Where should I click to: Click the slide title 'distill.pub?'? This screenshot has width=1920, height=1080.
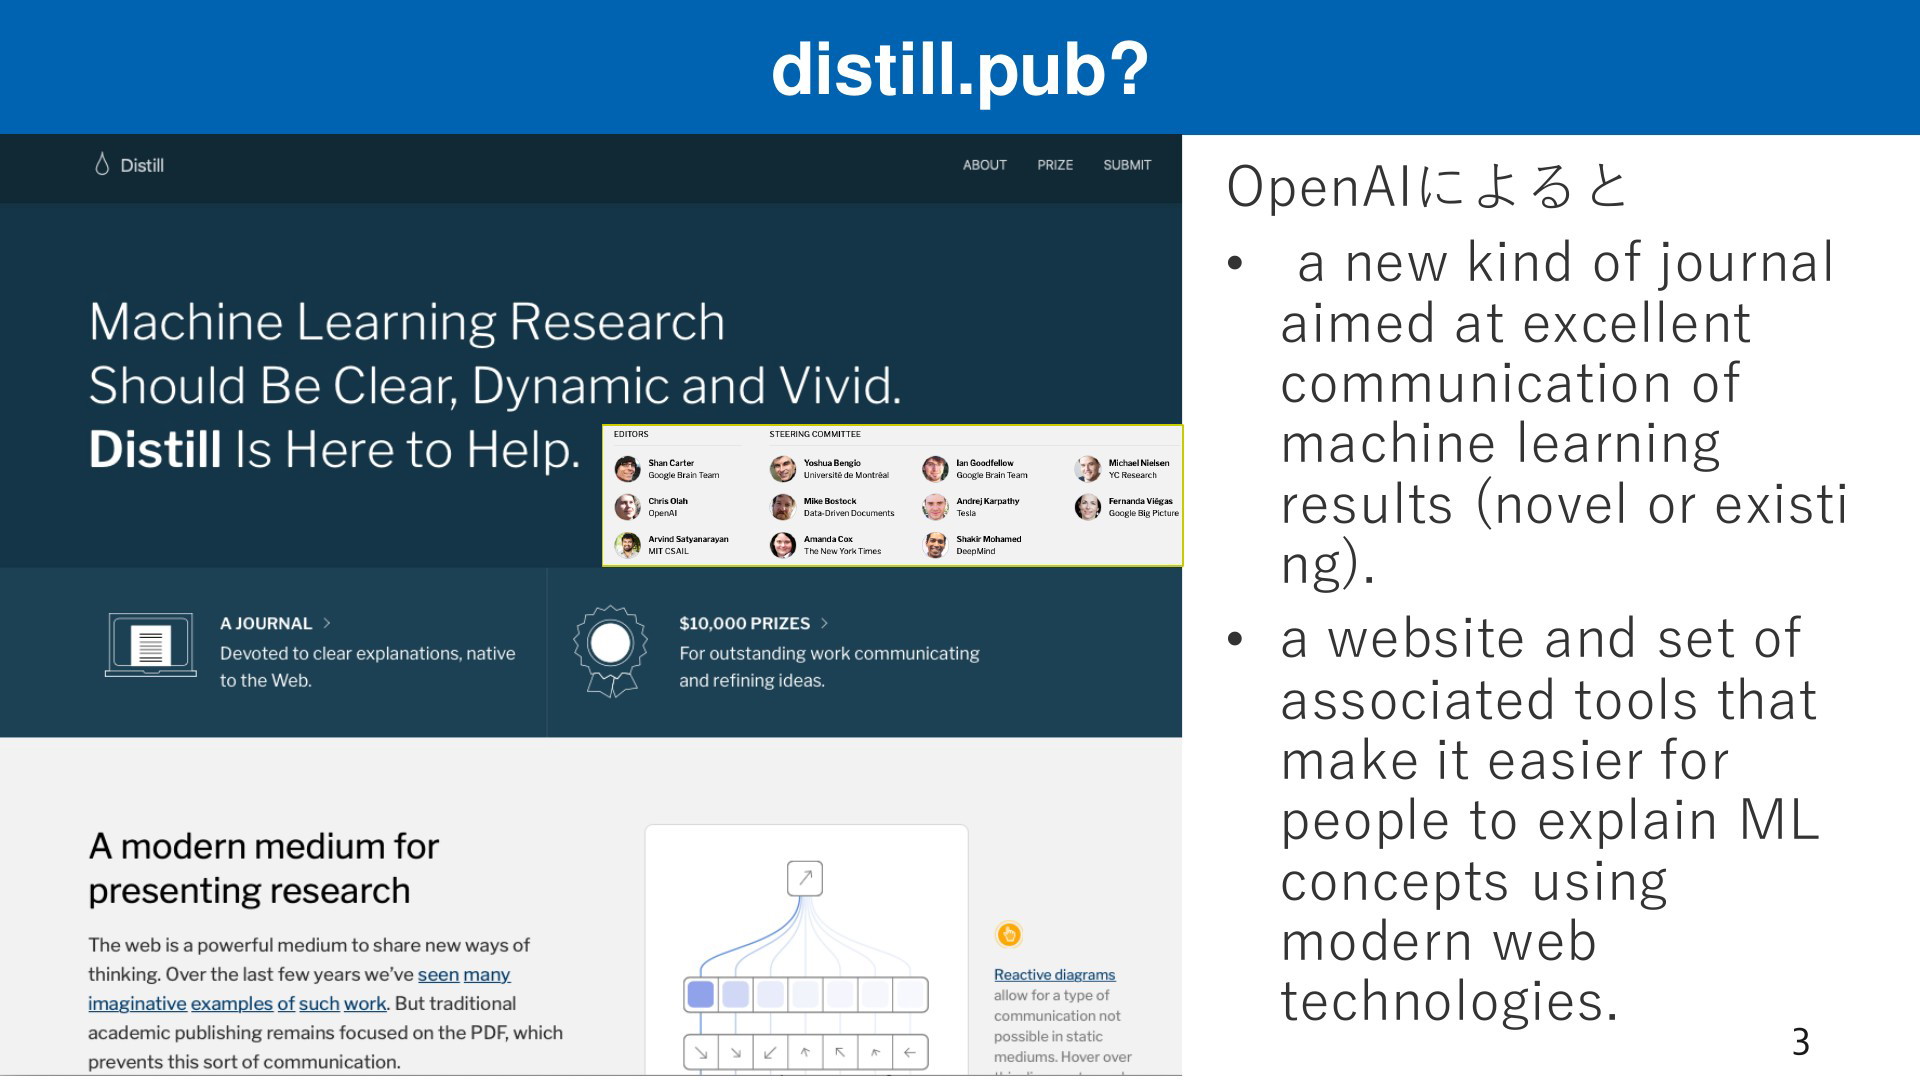960,70
